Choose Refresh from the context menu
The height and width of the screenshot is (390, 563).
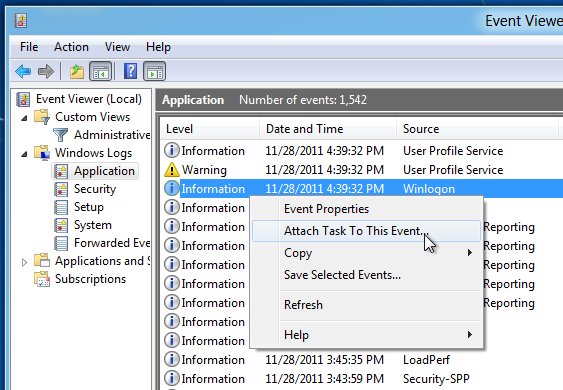(x=367, y=305)
